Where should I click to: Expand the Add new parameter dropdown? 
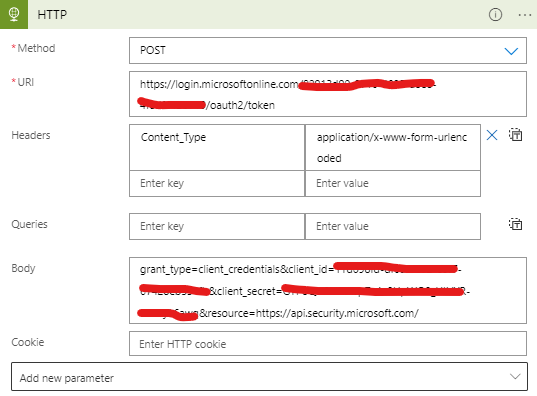tap(269, 377)
